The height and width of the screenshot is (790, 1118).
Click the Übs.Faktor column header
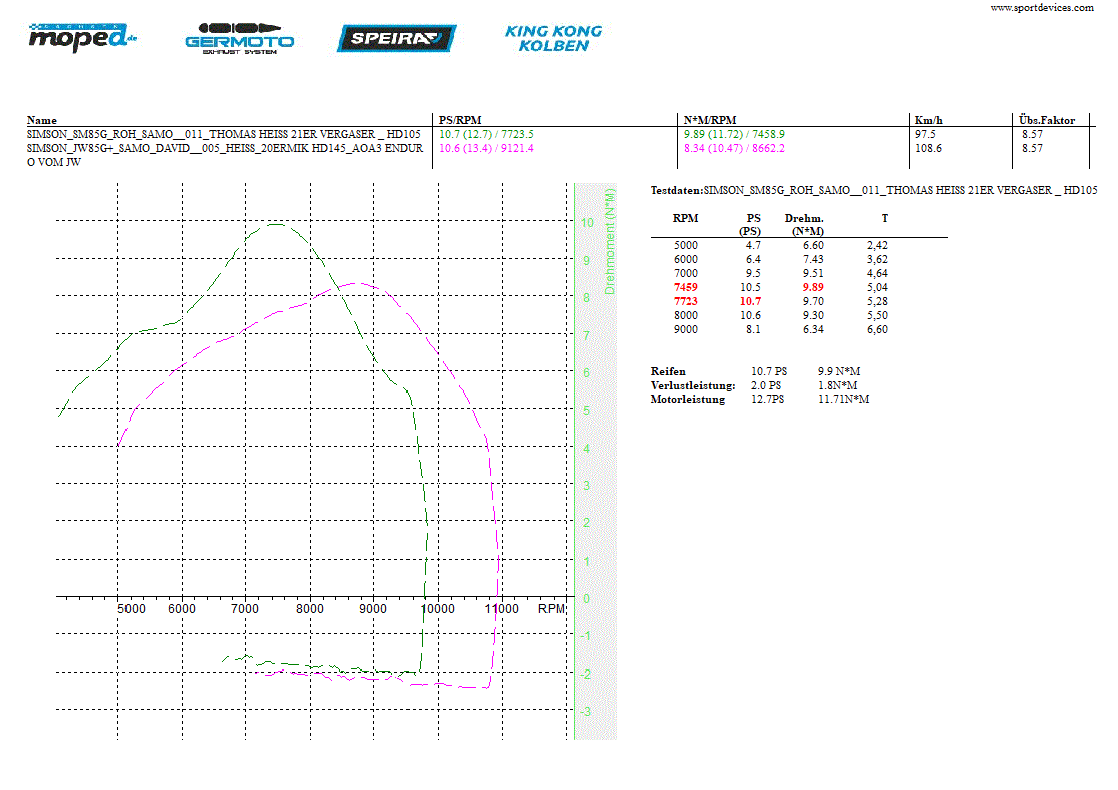[1047, 120]
